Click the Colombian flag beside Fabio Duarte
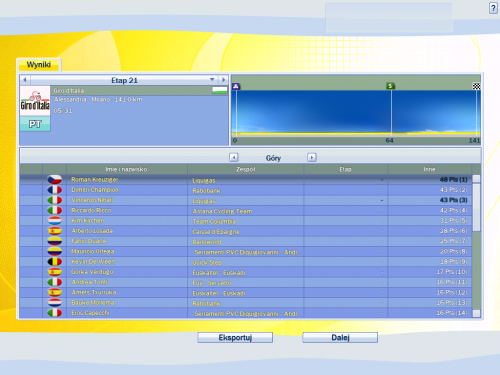This screenshot has width=500, height=375. (x=55, y=241)
